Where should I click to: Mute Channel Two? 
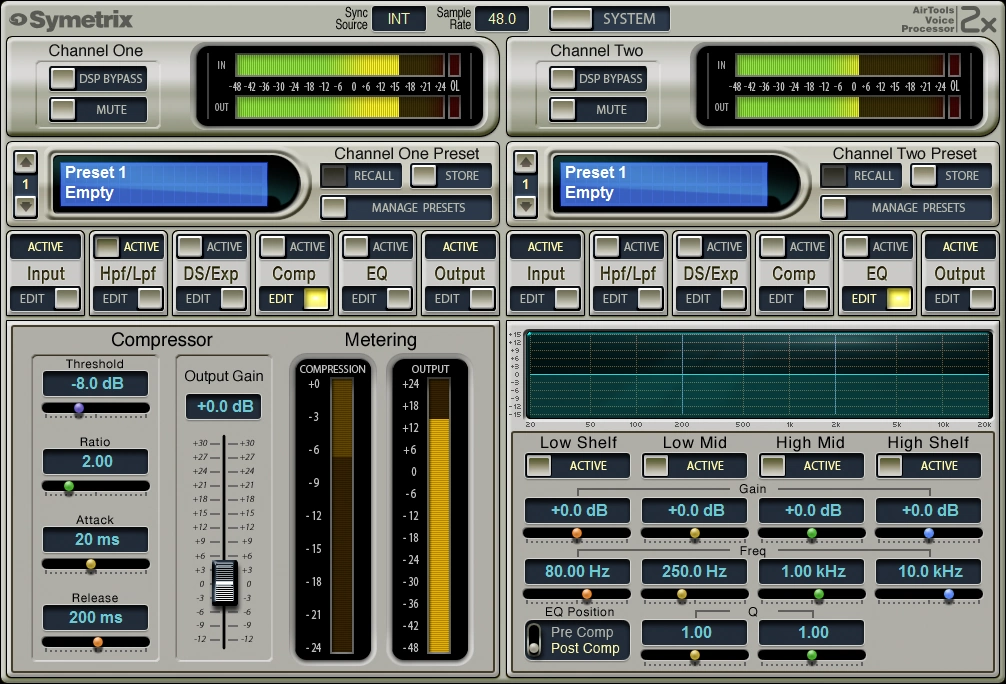click(x=598, y=110)
